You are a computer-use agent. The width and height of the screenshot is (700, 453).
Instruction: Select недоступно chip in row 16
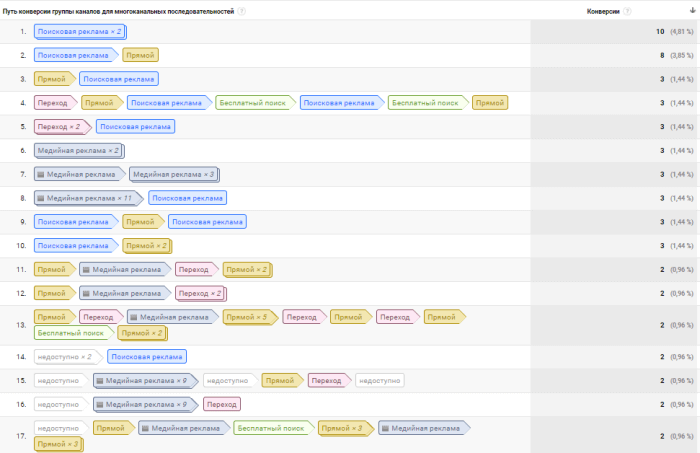(62, 404)
